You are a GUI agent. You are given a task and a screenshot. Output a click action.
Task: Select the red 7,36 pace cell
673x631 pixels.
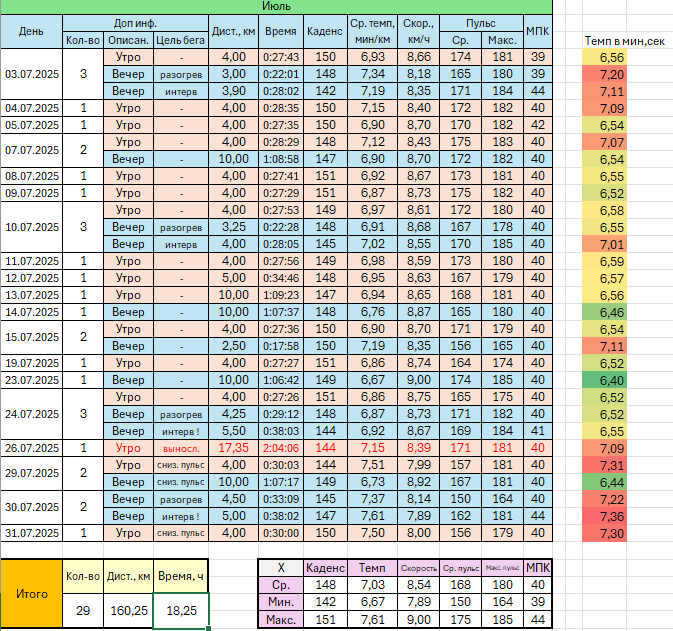611,516
